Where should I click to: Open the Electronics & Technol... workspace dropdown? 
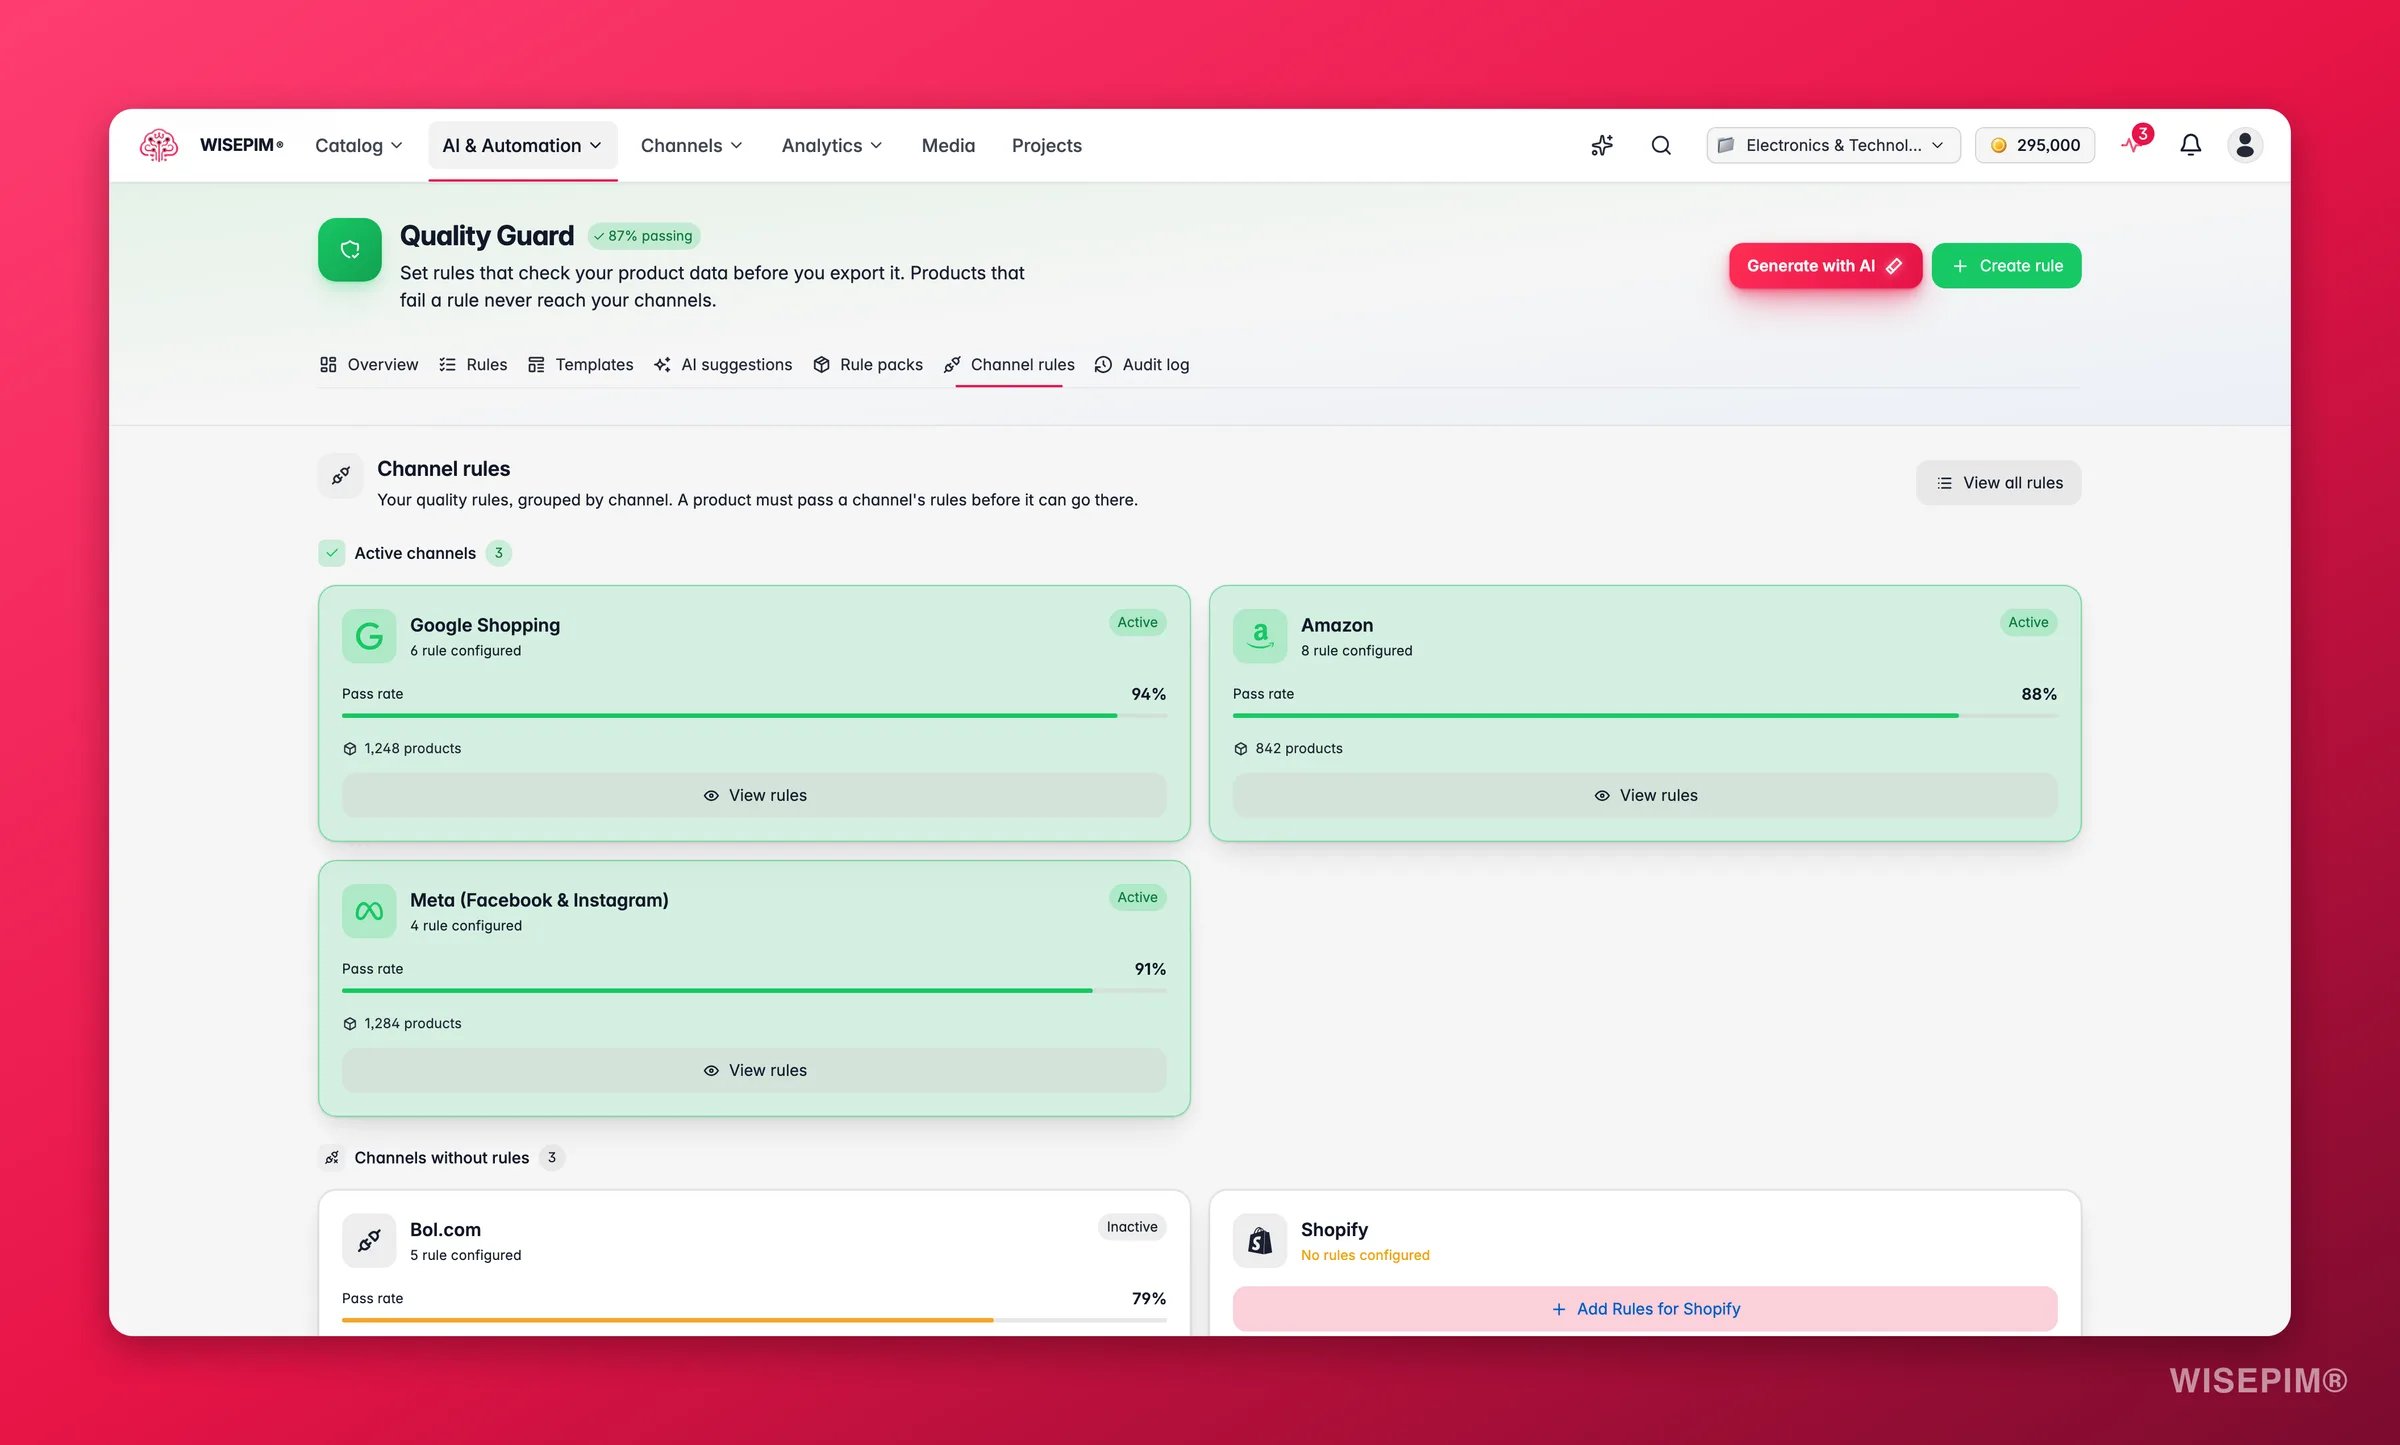(x=1833, y=146)
